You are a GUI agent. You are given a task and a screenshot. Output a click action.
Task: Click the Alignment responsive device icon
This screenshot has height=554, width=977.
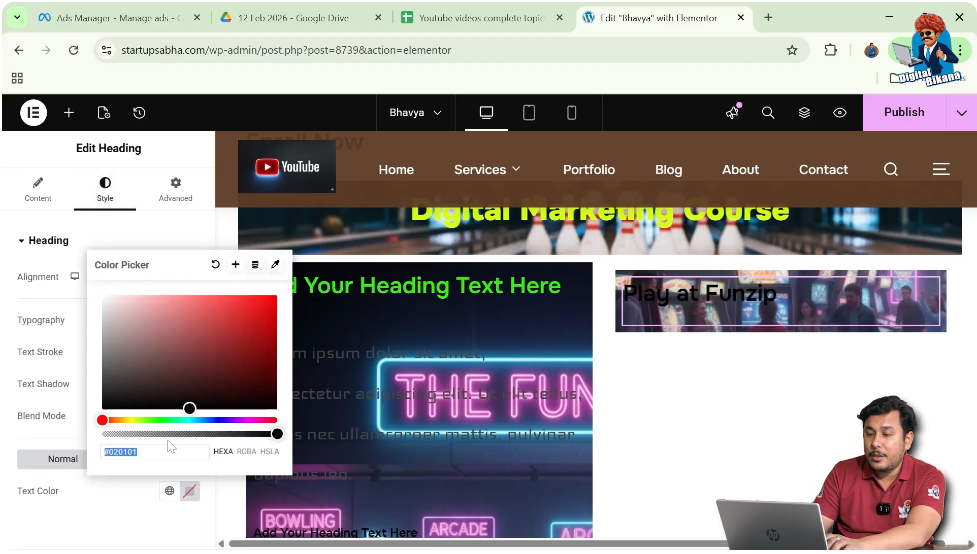pyautogui.click(x=75, y=276)
